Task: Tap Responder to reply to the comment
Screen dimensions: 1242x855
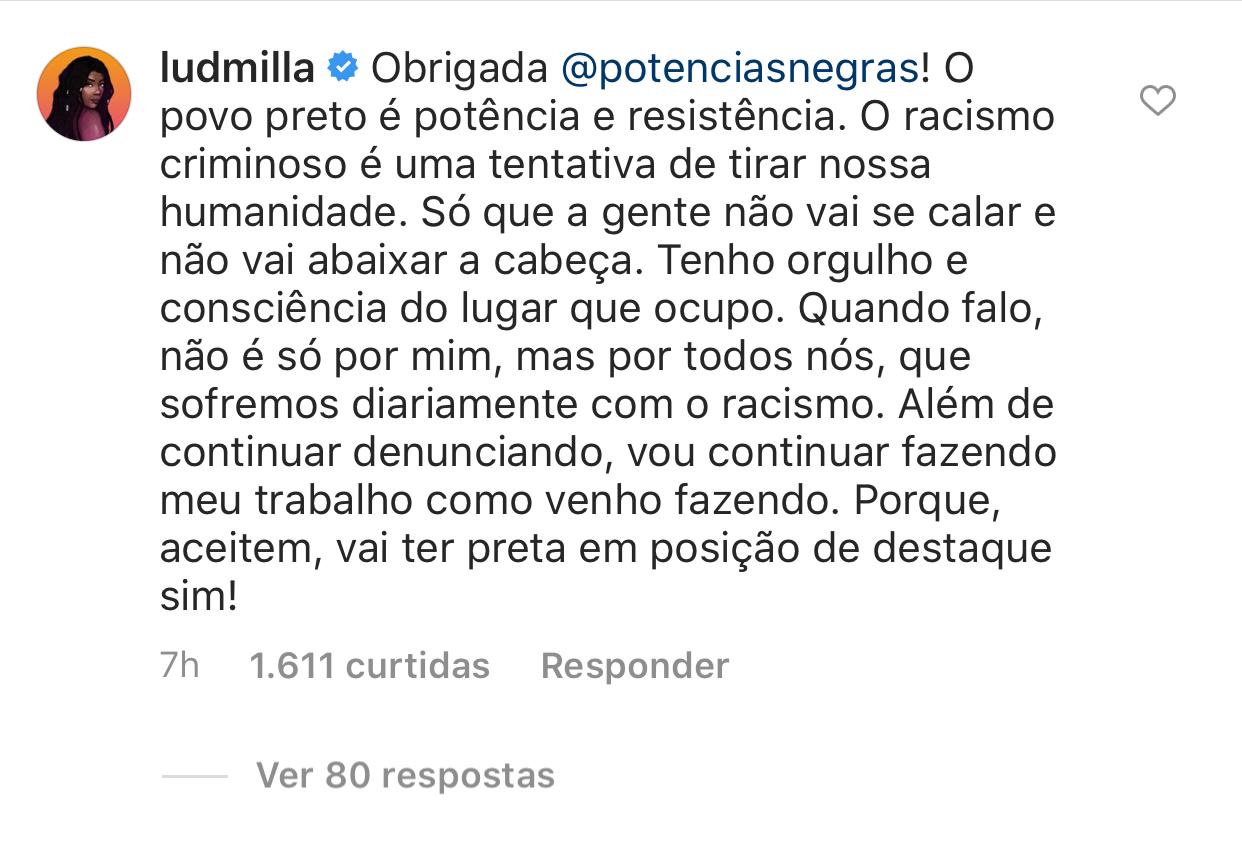Action: pyautogui.click(x=635, y=666)
